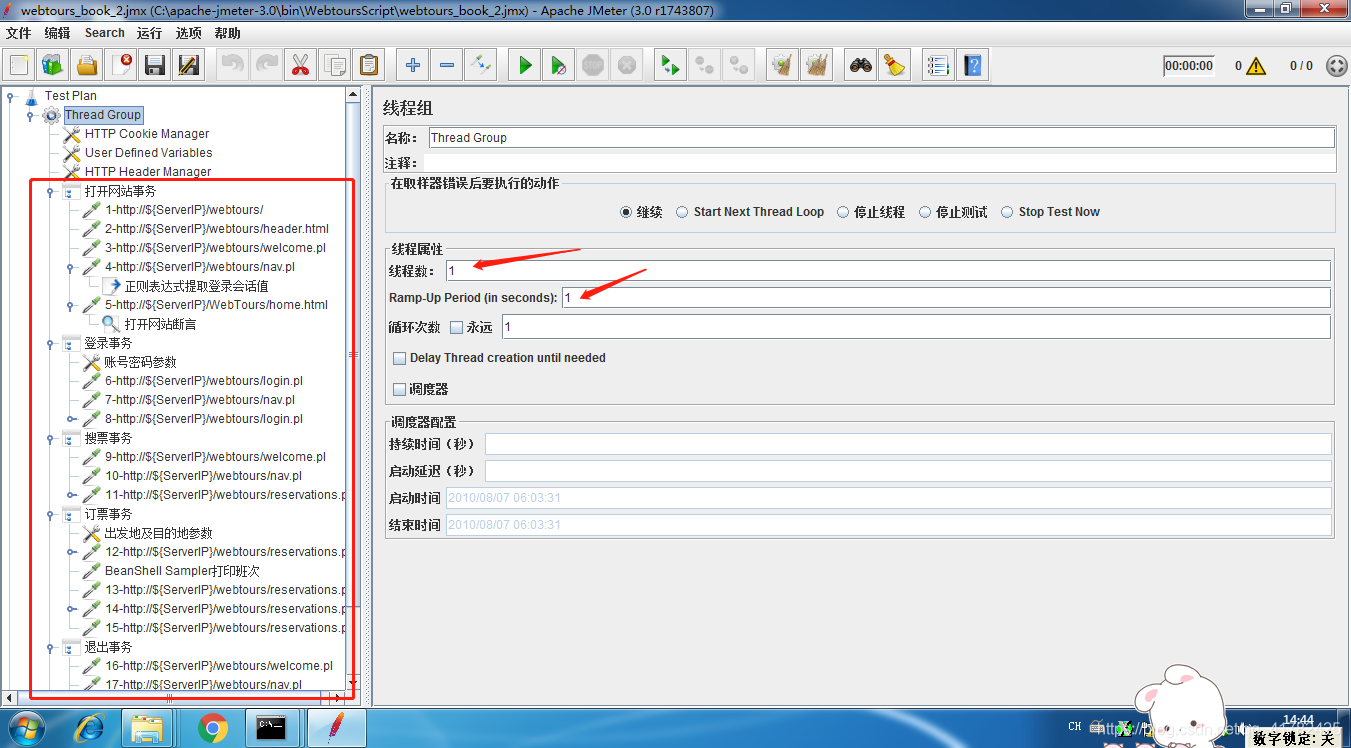Click the Close test plan icon

[121, 66]
